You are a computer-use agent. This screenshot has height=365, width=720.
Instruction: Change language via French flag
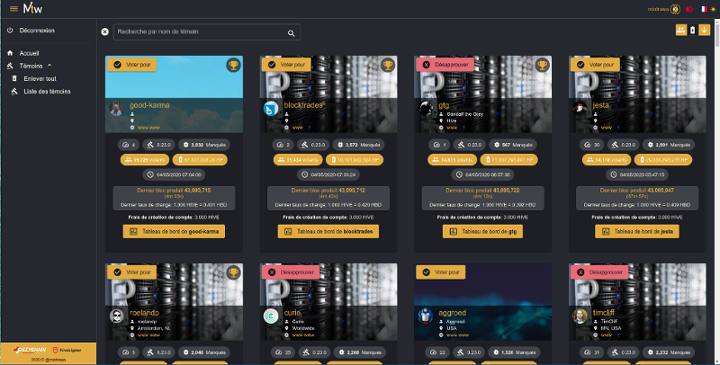point(703,9)
